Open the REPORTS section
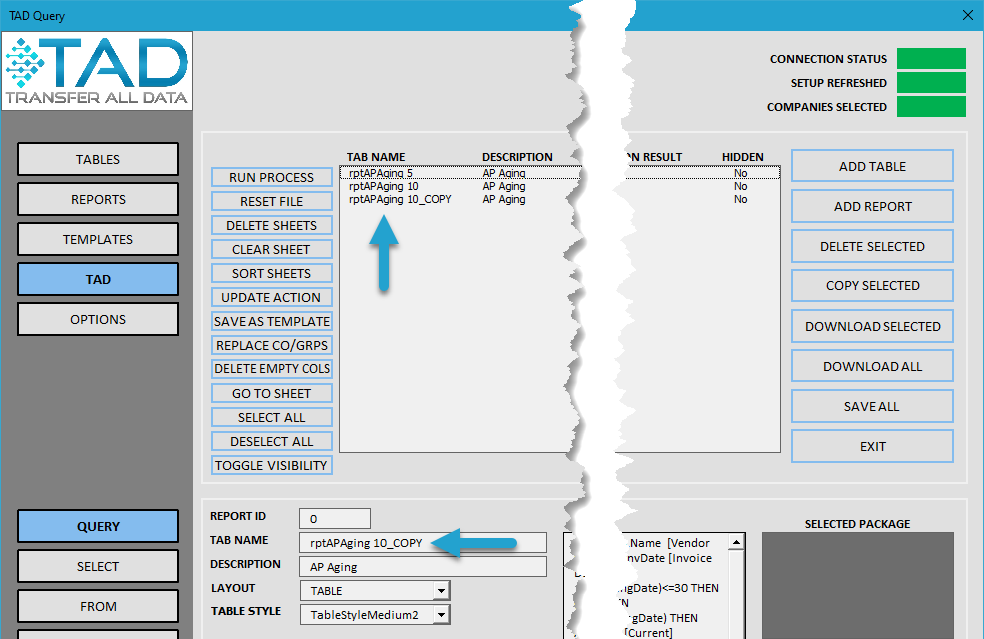 point(98,200)
